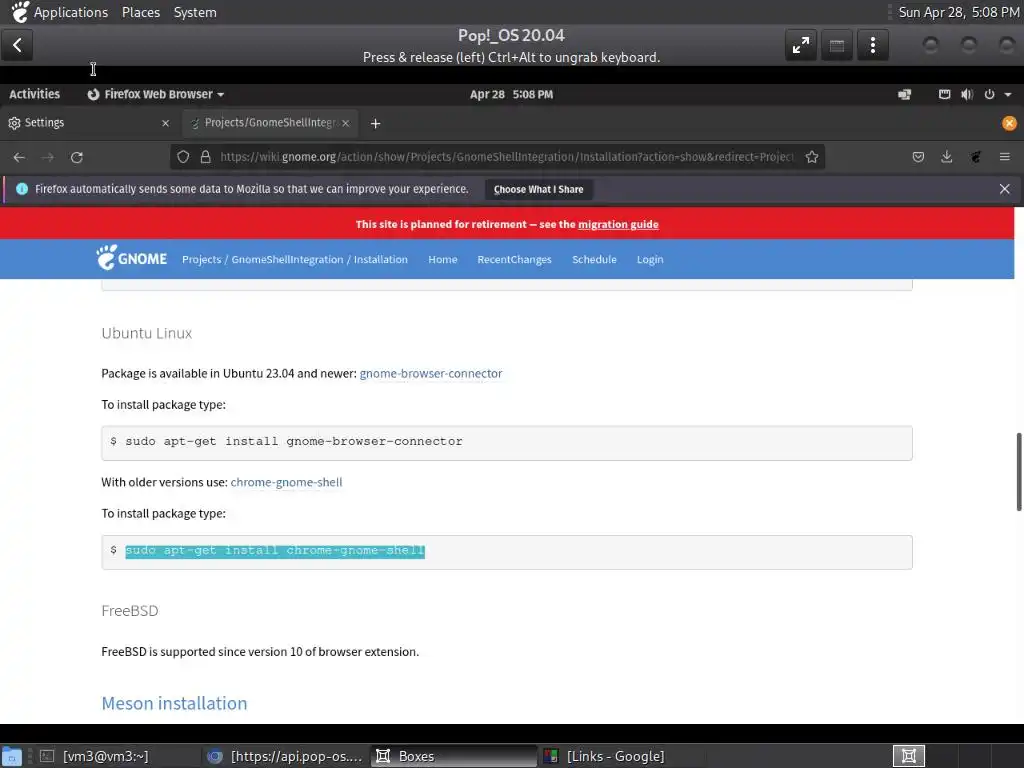1024x768 pixels.
Task: Click the site security padlock icon
Action: coord(206,157)
